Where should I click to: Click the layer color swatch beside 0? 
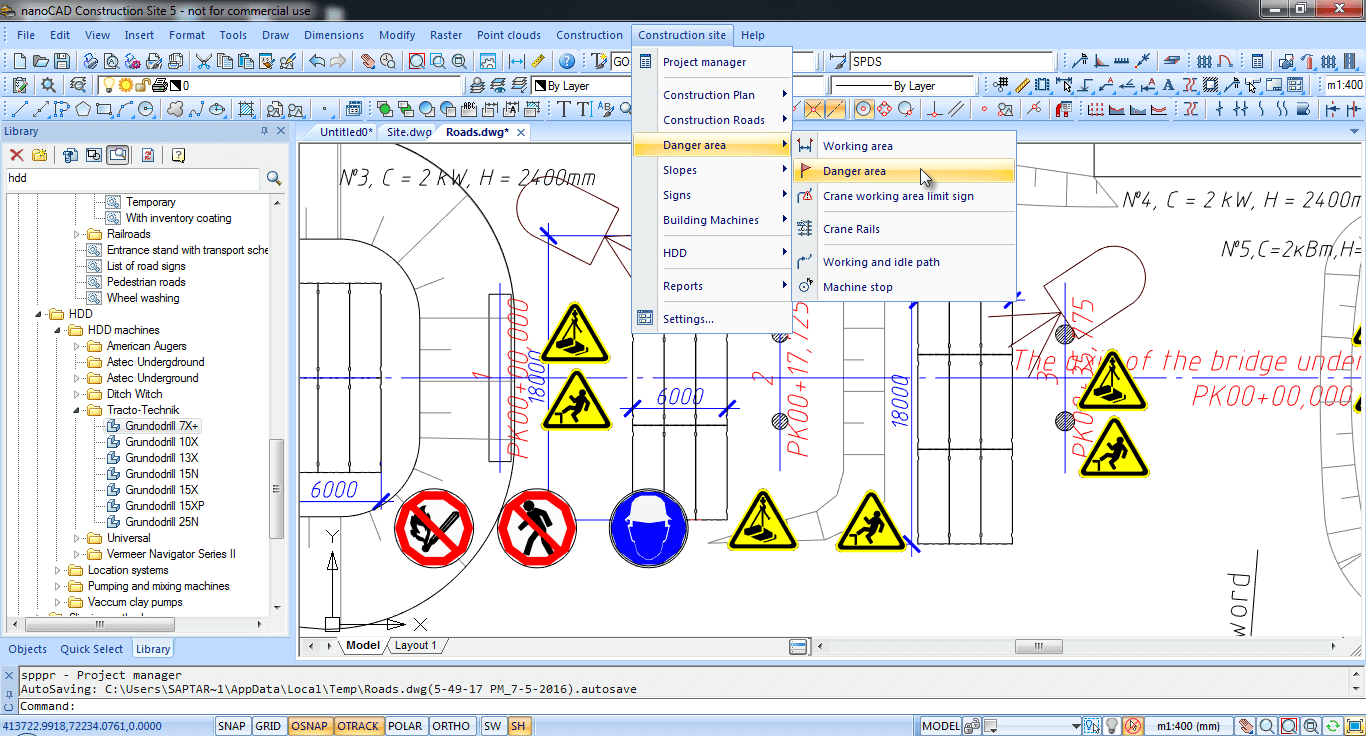(174, 86)
